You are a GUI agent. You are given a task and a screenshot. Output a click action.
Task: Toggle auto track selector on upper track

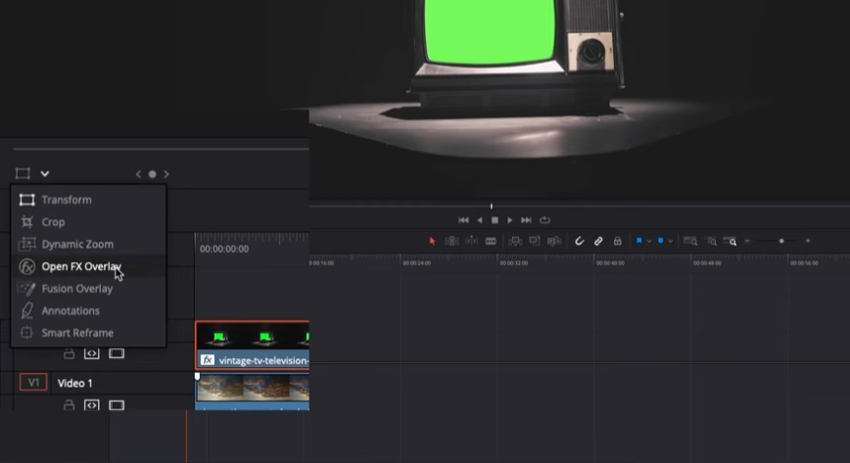92,353
